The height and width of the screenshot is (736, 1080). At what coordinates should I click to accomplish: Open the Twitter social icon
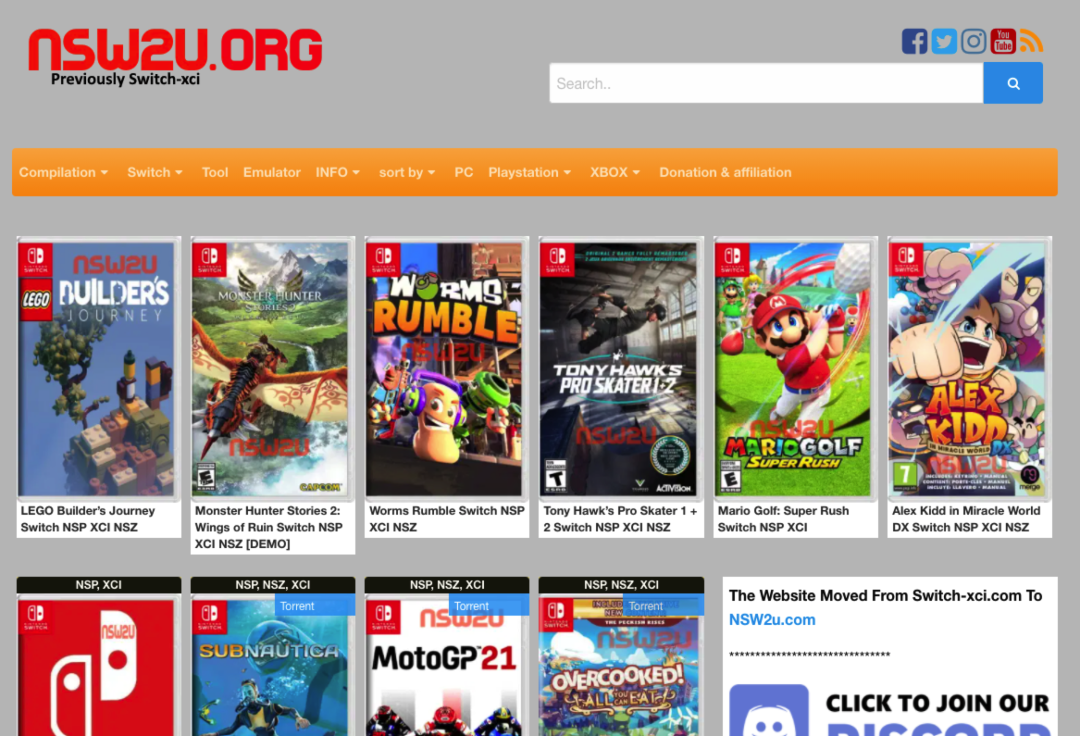point(944,41)
